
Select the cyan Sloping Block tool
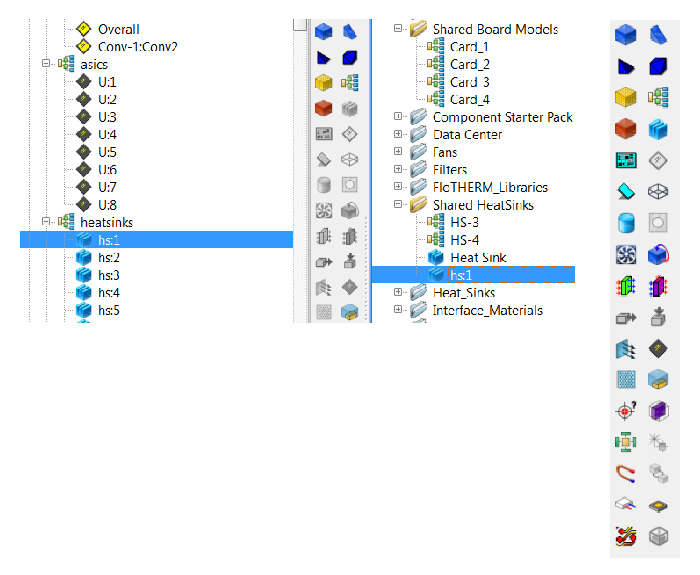[x=625, y=192]
